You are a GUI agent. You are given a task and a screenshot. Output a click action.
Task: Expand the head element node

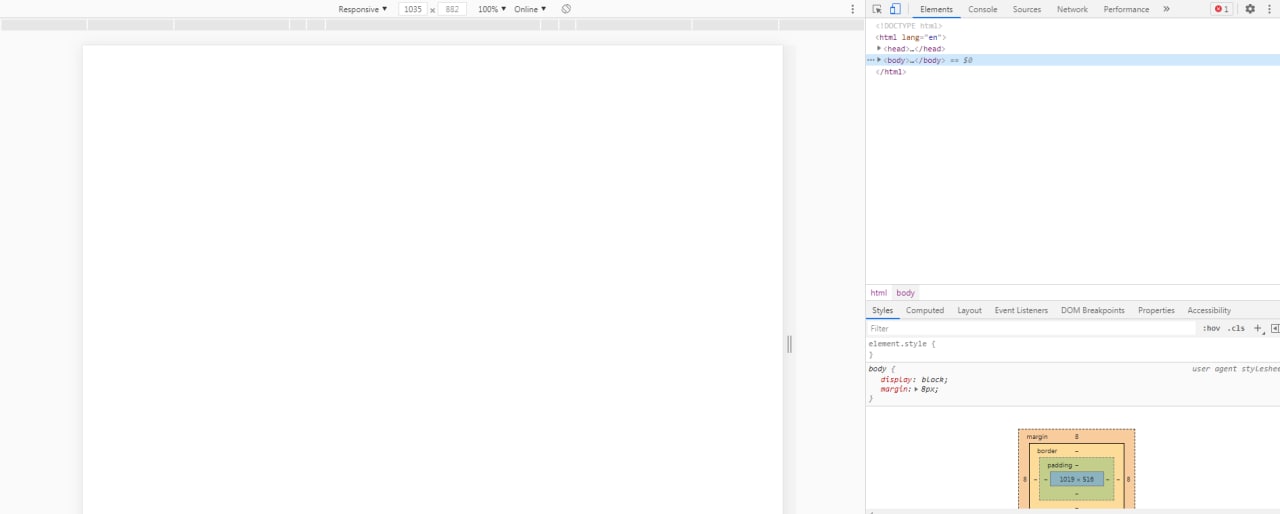(x=879, y=48)
